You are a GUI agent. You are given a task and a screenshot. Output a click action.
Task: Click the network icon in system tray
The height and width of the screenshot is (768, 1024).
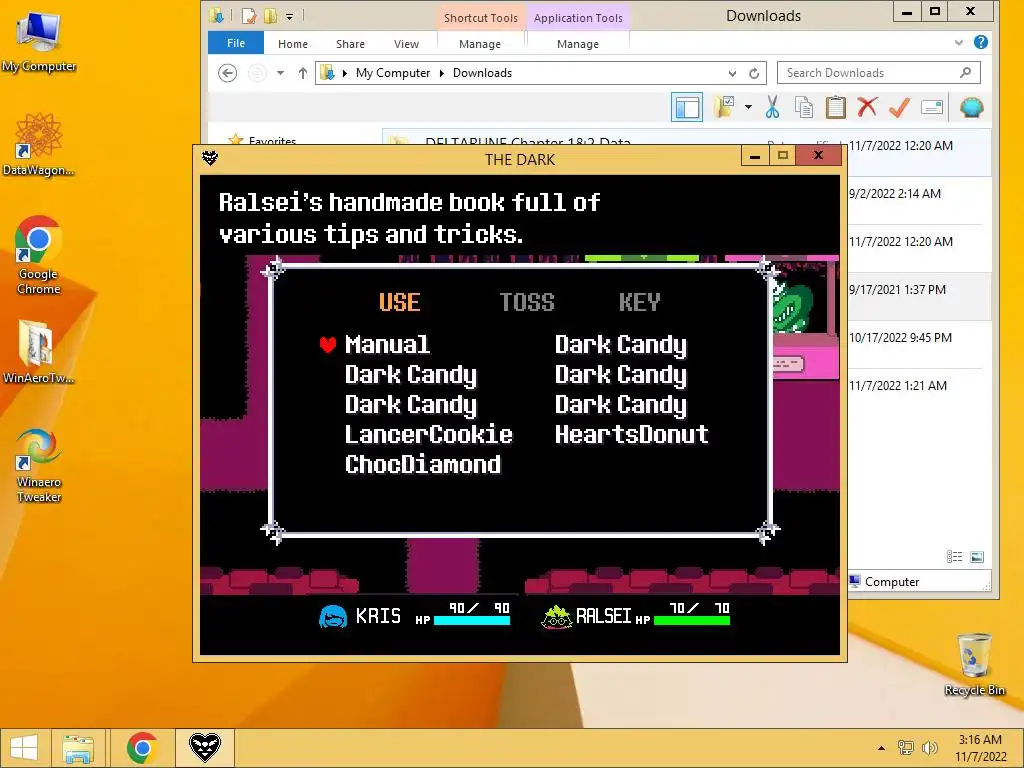pyautogui.click(x=906, y=748)
